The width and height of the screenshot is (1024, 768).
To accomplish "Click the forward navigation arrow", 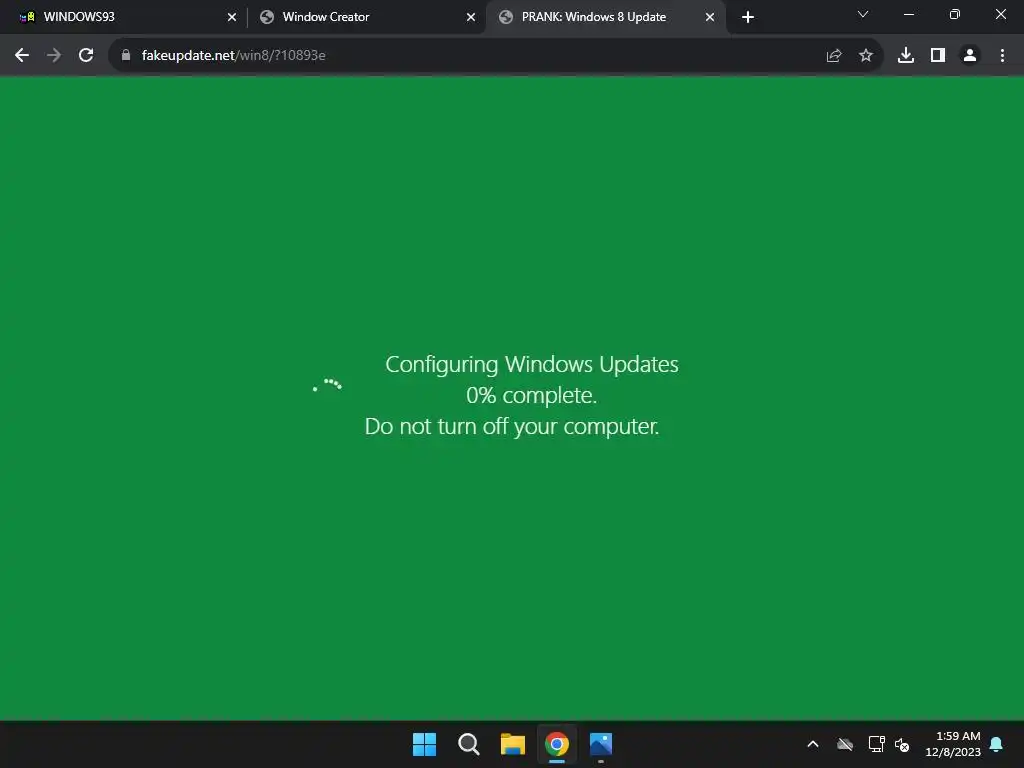I will pyautogui.click(x=54, y=56).
